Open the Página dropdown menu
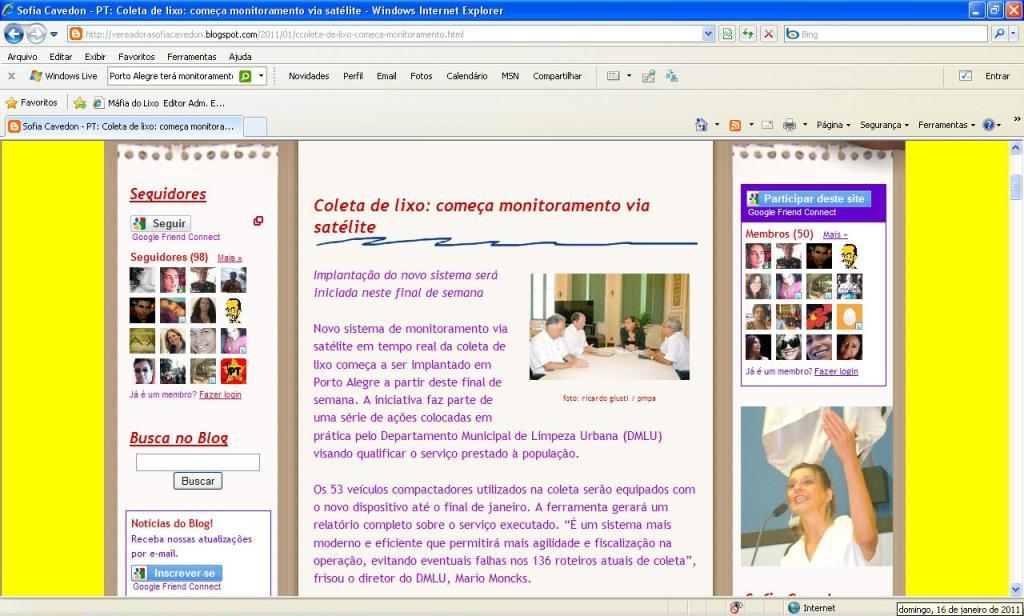This screenshot has width=1024, height=616. 833,125
